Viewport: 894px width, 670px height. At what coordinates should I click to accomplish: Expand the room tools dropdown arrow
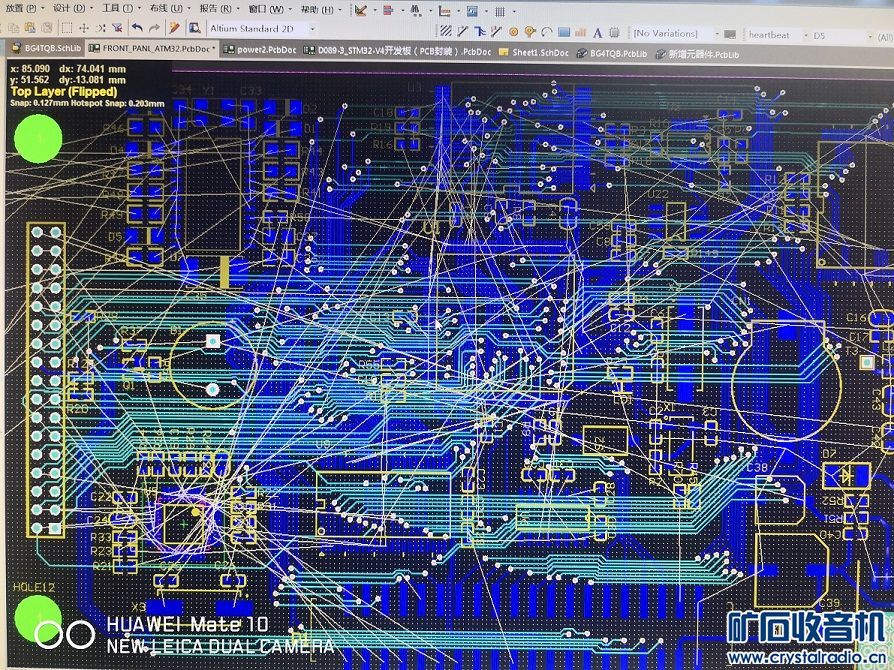tap(486, 11)
